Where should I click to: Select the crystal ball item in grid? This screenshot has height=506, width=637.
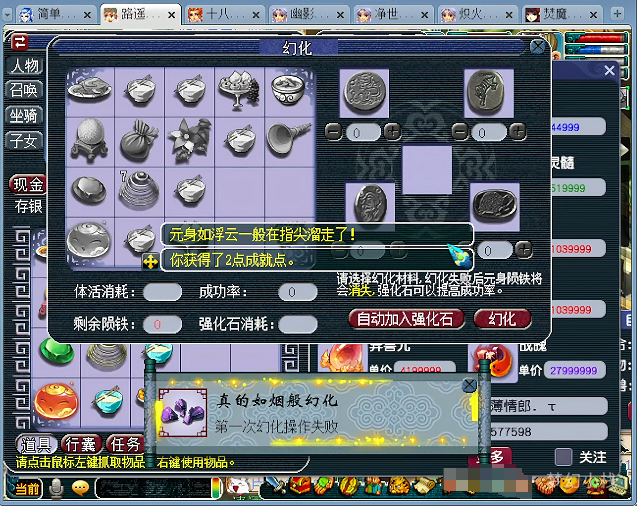click(x=90, y=141)
